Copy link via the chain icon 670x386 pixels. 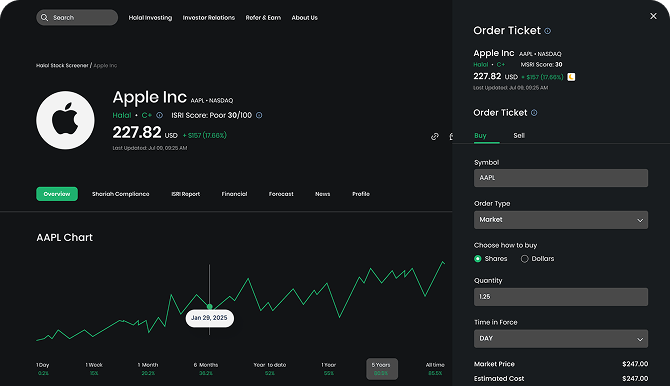tap(435, 136)
